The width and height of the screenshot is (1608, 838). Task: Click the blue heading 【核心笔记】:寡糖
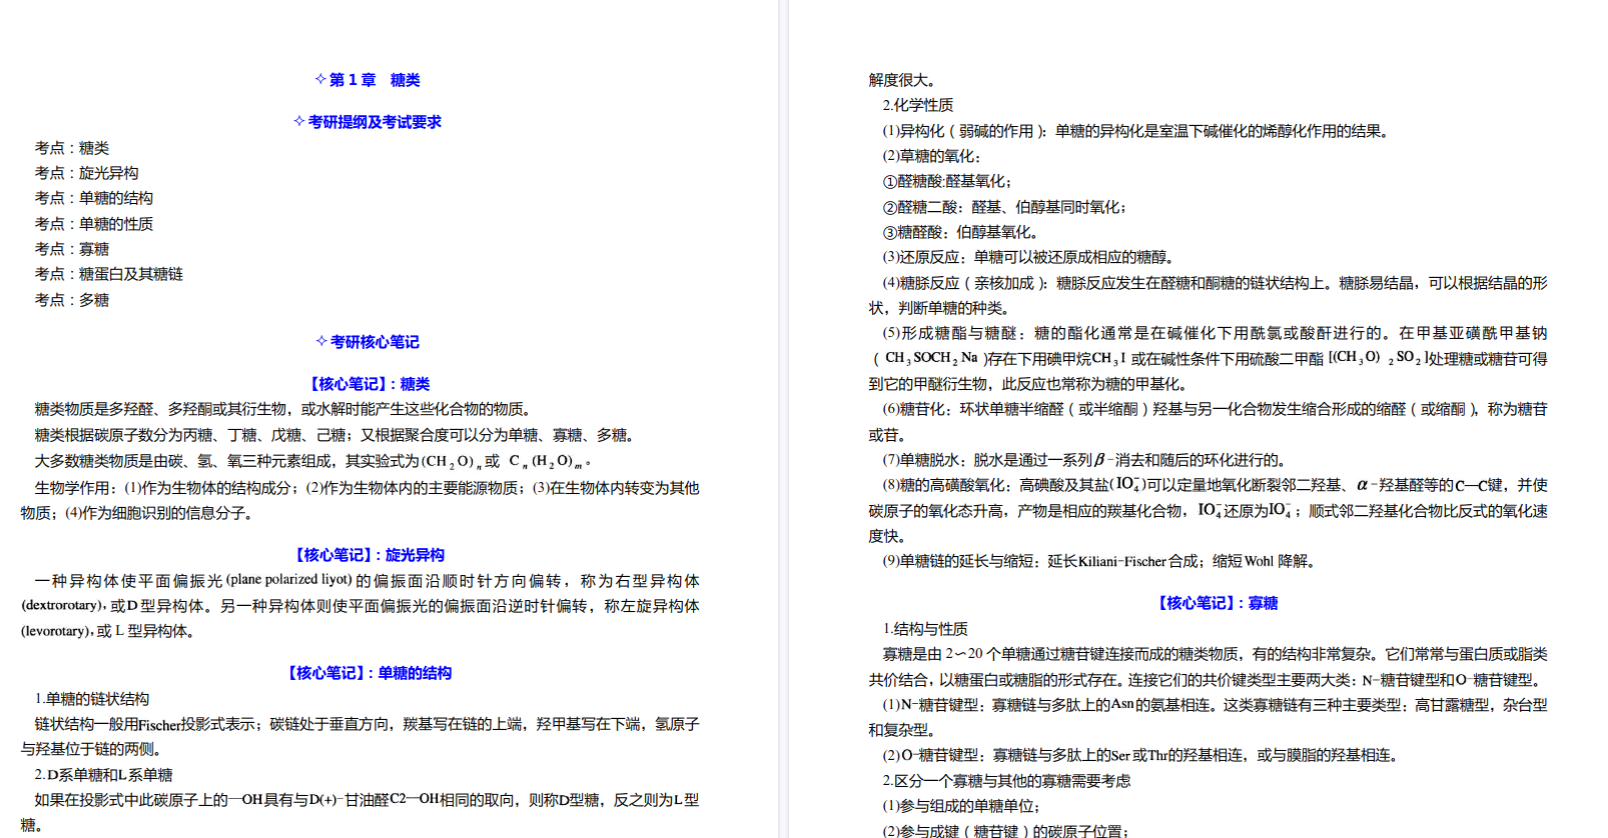click(x=1217, y=603)
